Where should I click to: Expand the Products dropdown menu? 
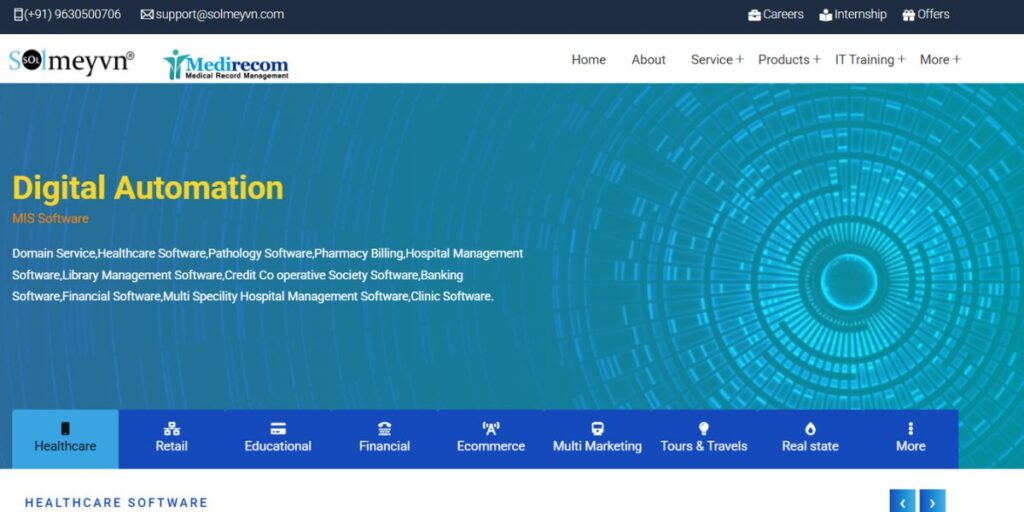(788, 60)
